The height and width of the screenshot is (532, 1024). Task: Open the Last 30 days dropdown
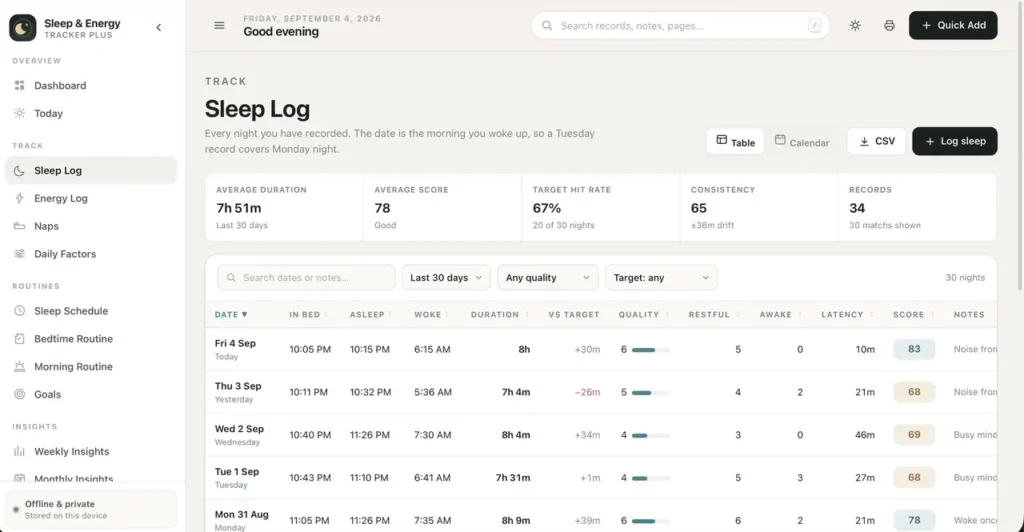coord(445,277)
